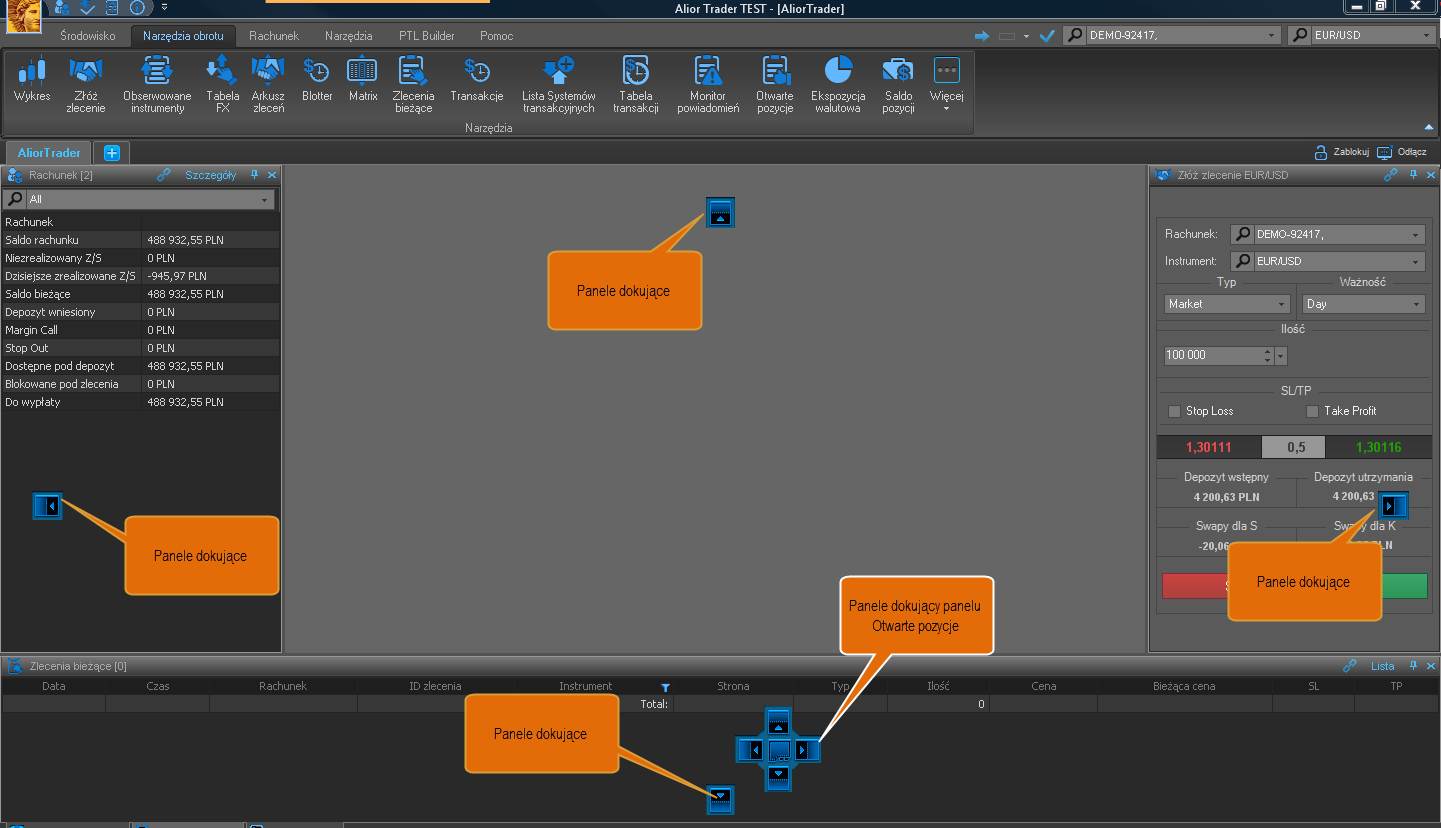Sort by the Bieżąca cena column header

point(1184,686)
